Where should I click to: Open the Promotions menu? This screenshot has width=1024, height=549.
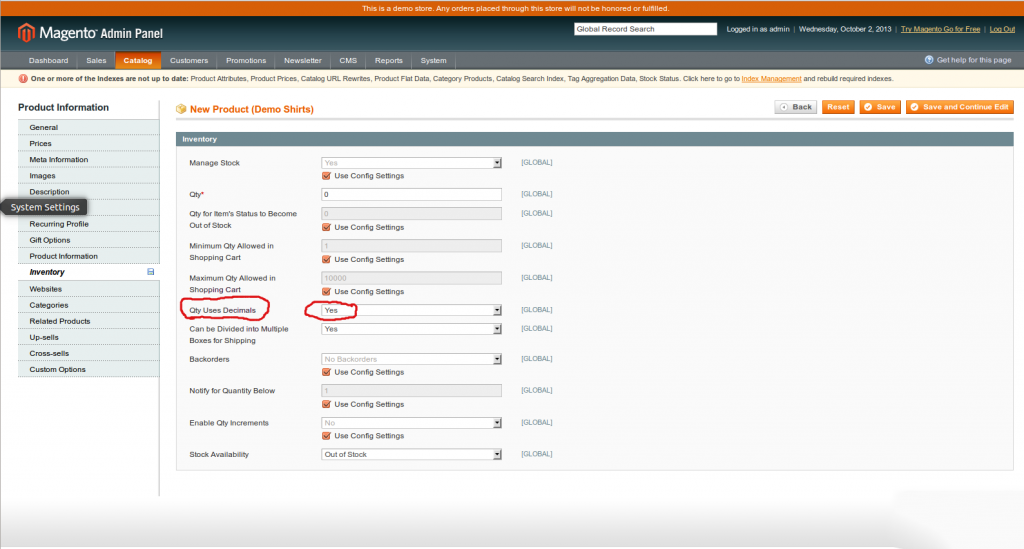coord(246,61)
